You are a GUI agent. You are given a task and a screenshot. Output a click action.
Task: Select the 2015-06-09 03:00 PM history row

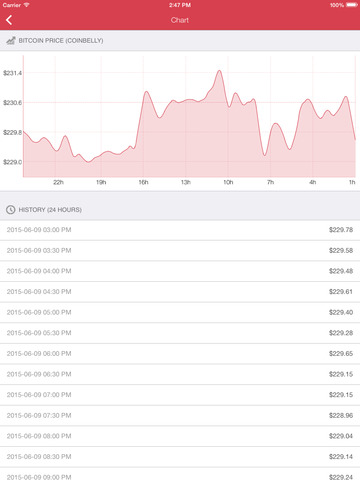tap(180, 230)
